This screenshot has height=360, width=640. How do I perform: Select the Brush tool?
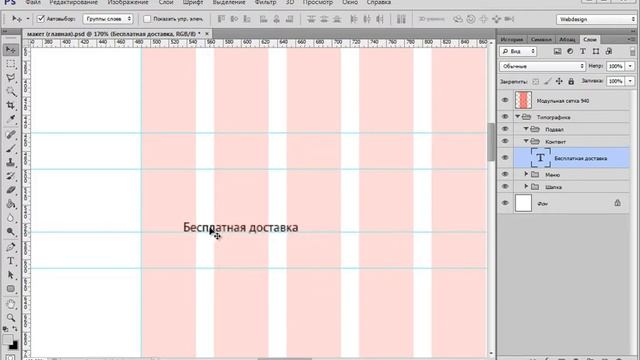pyautogui.click(x=11, y=148)
